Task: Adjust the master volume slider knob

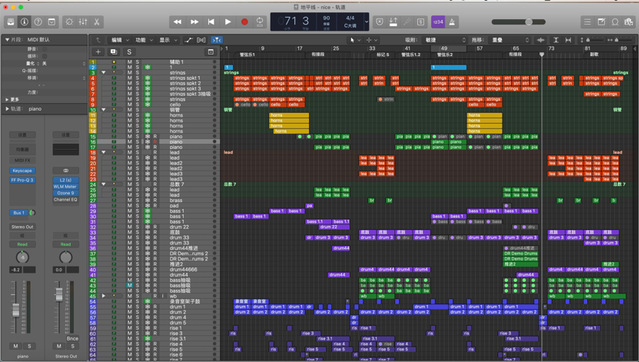Action: point(529,22)
